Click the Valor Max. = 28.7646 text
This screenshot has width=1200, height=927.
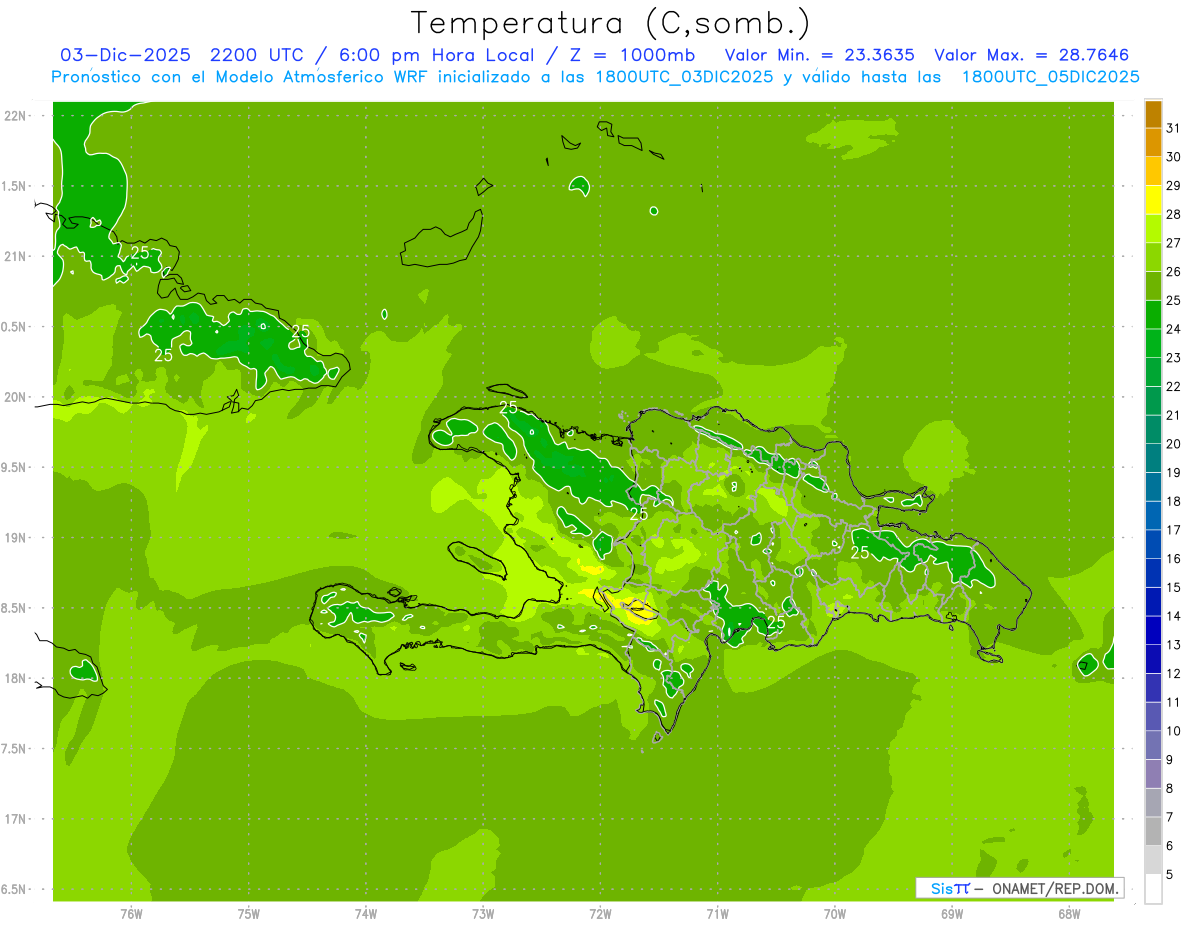pos(1031,55)
